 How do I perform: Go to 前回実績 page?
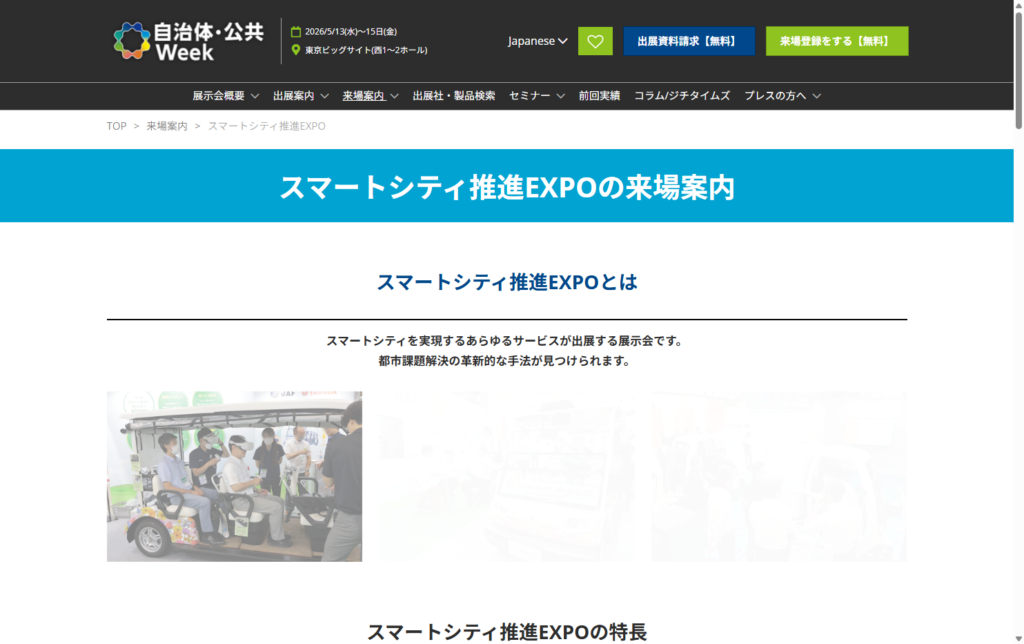(x=599, y=96)
